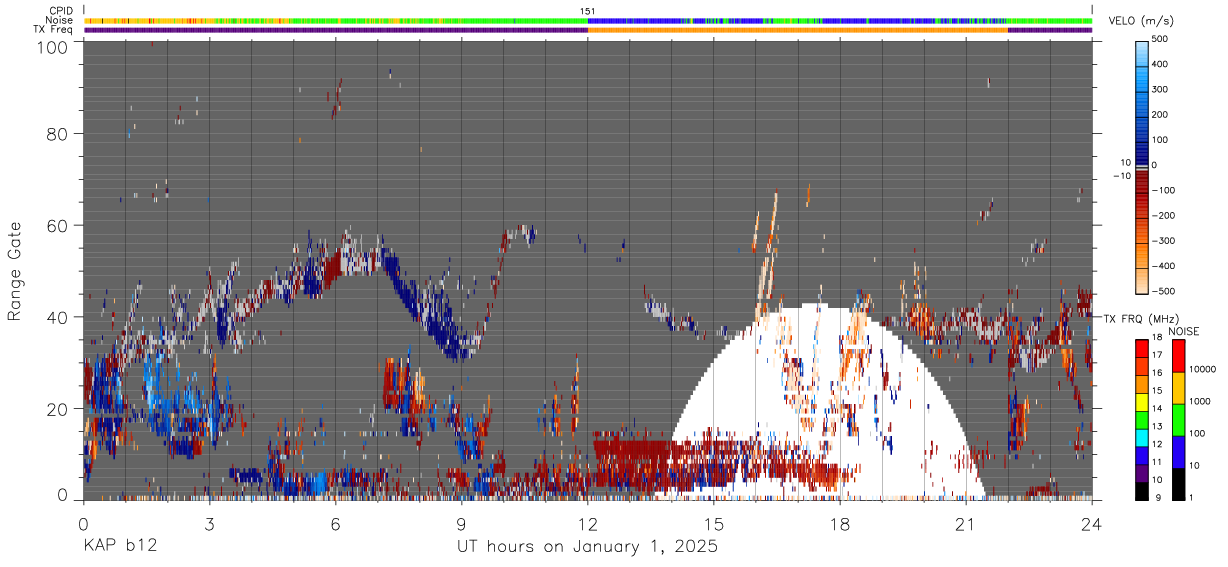Click the red 17 MHz frequency swatch

pyautogui.click(x=1142, y=349)
